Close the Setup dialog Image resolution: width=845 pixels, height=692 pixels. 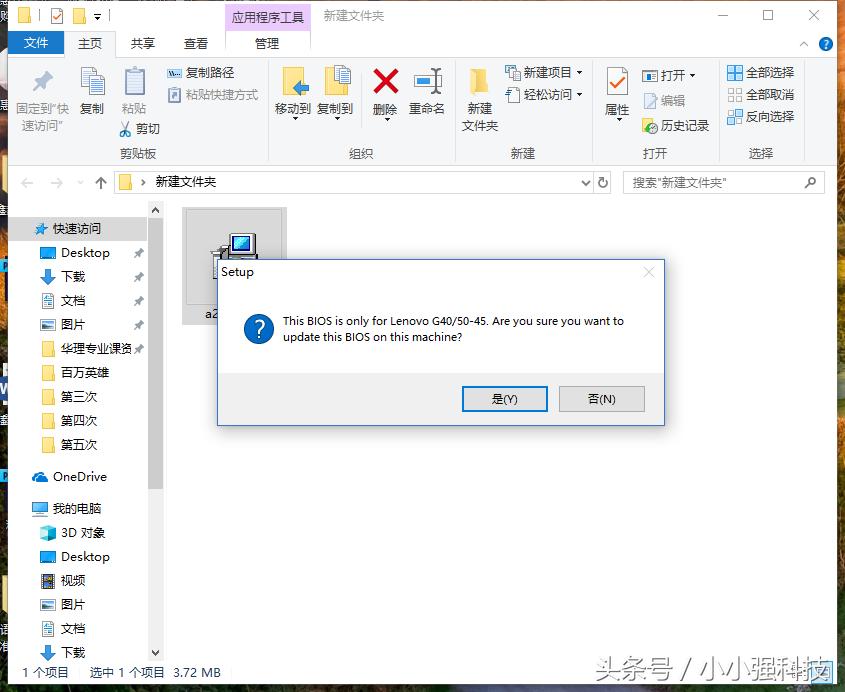tap(649, 273)
